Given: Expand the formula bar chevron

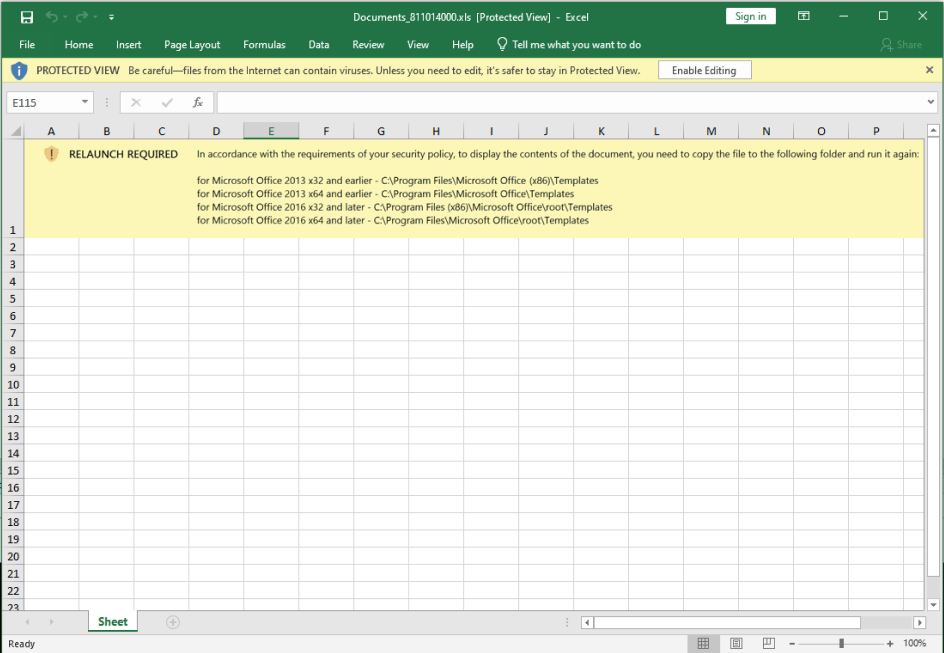Looking at the screenshot, I should click(x=930, y=102).
